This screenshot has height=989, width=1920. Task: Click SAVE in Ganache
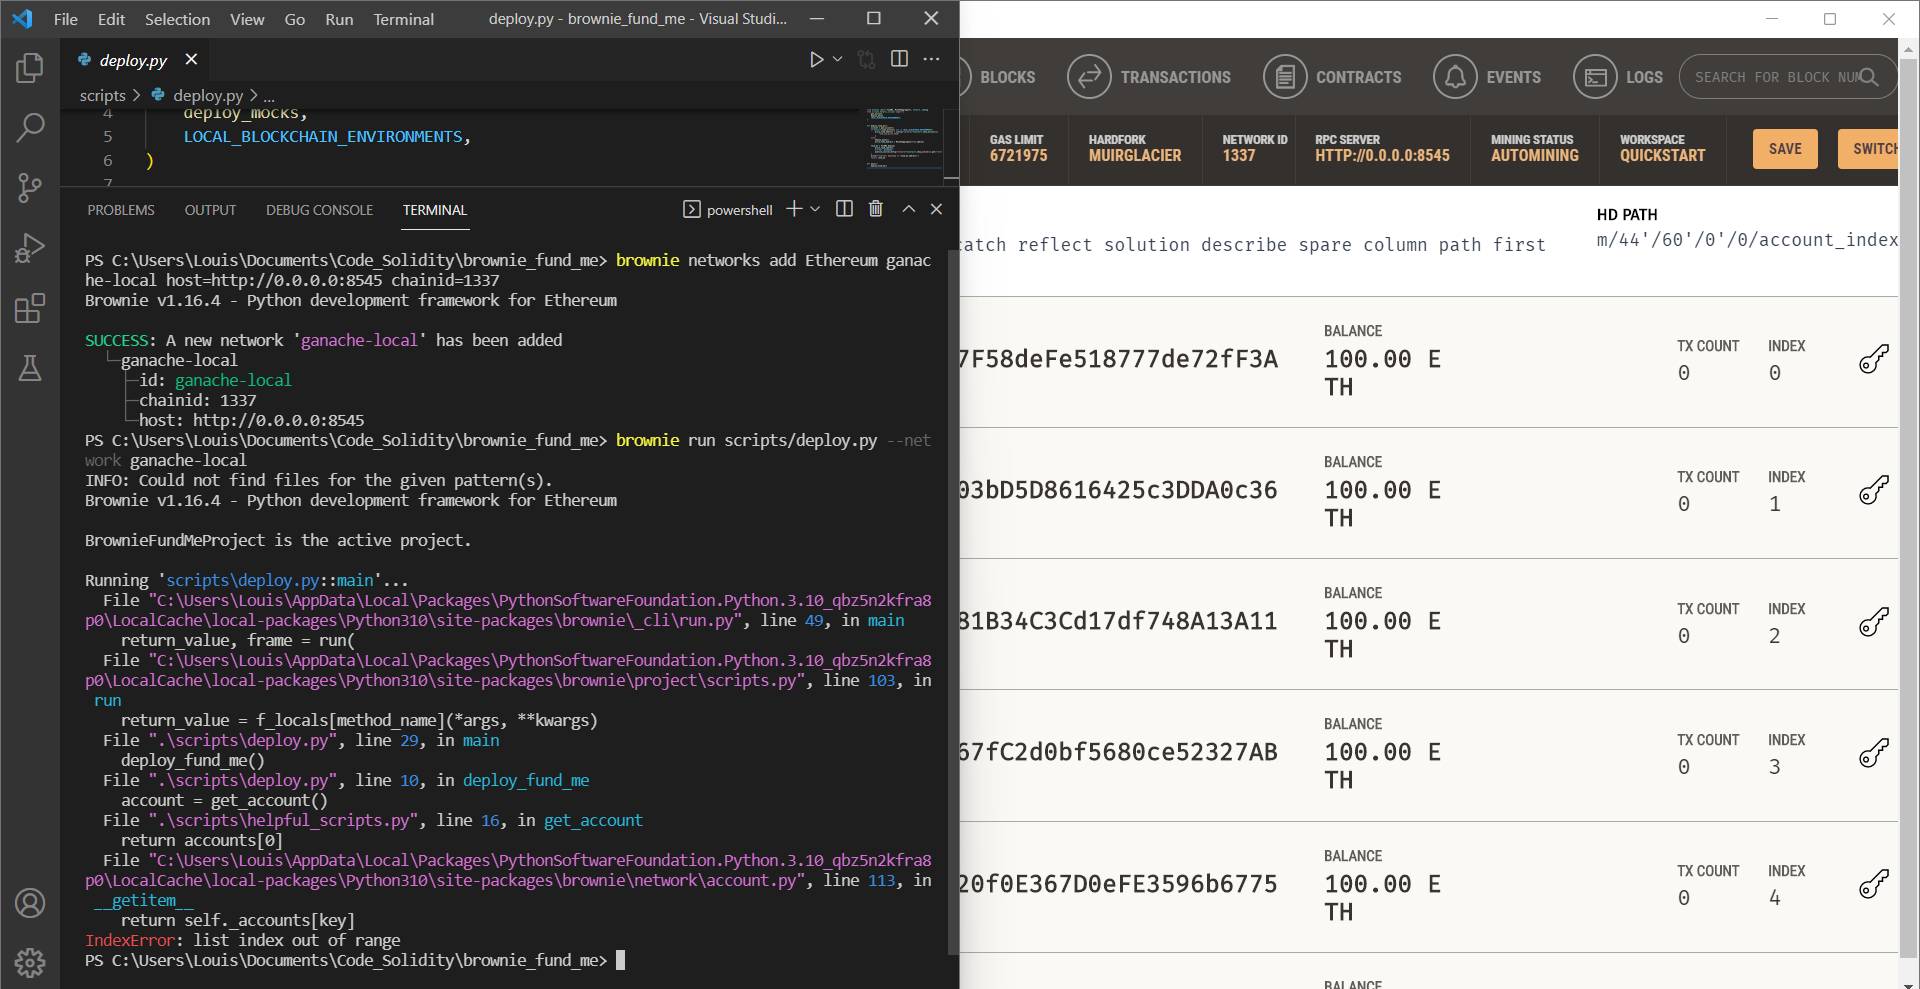pos(1784,148)
